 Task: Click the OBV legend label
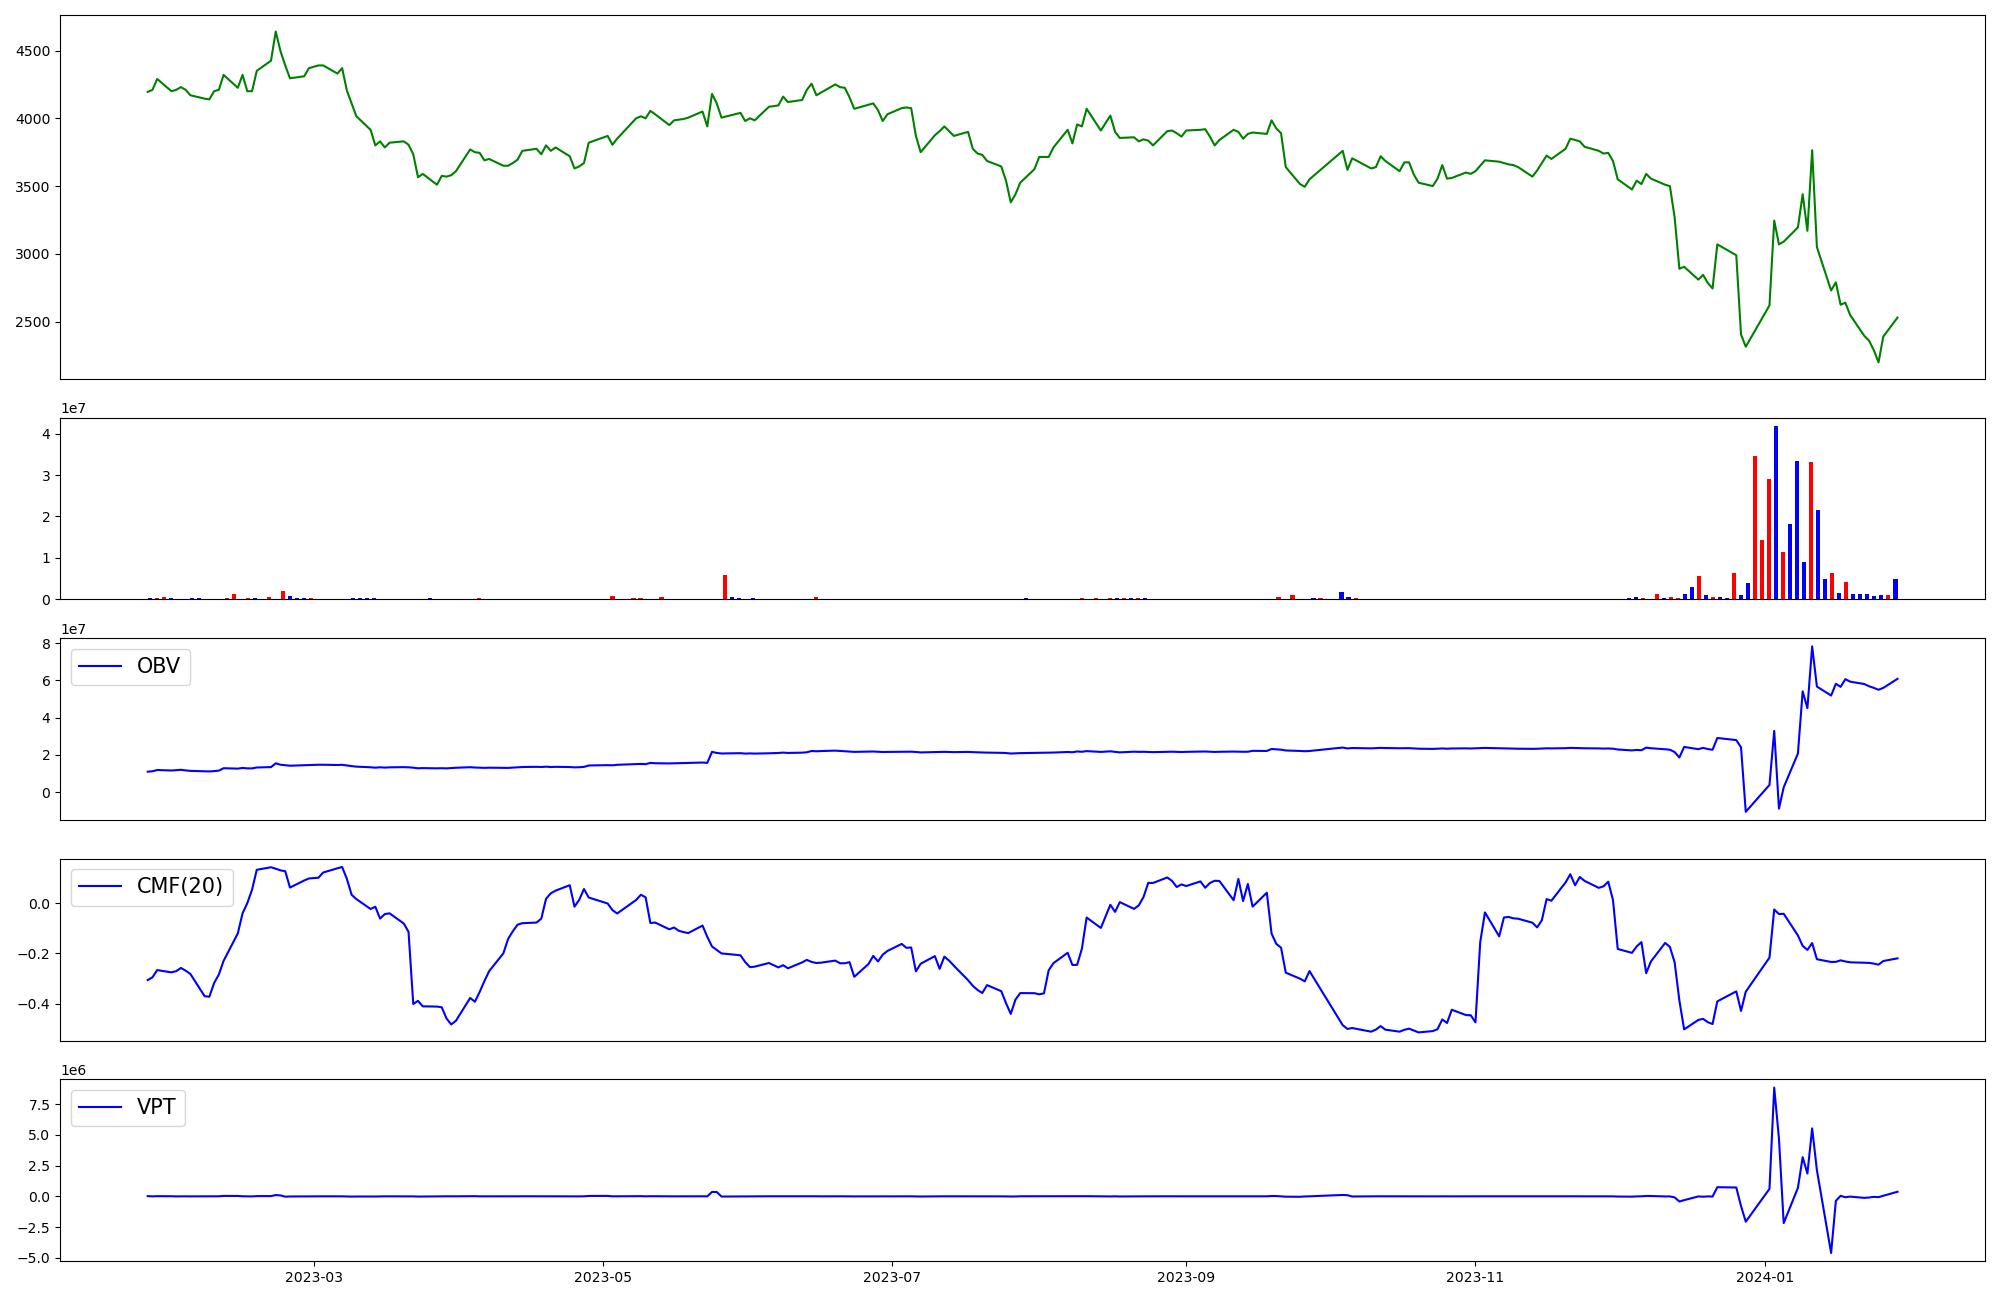pyautogui.click(x=158, y=667)
